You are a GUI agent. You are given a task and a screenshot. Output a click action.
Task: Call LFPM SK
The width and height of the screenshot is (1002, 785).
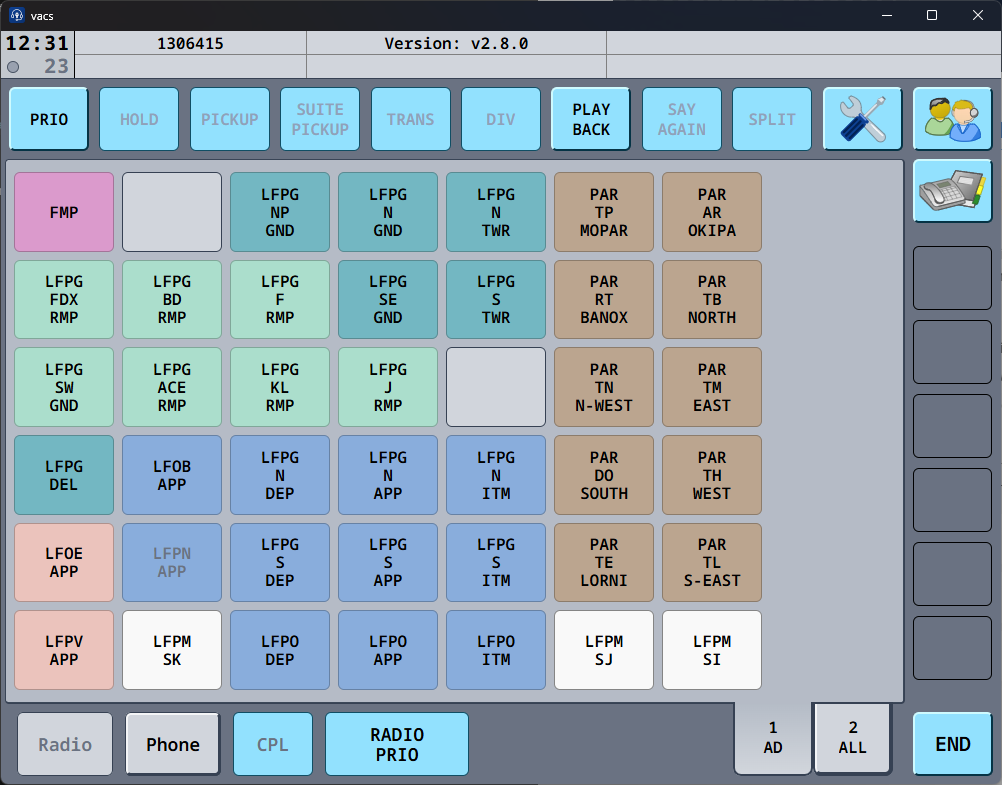click(172, 650)
